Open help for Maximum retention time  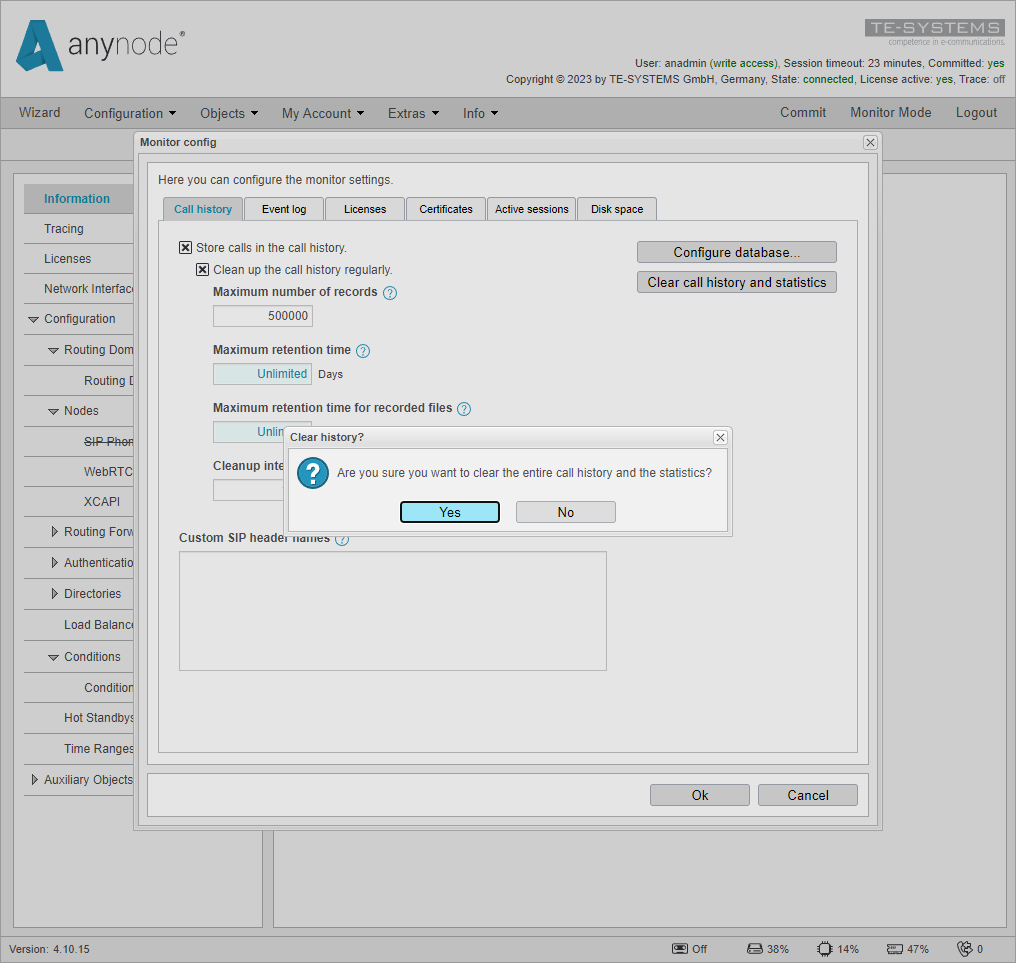362,350
